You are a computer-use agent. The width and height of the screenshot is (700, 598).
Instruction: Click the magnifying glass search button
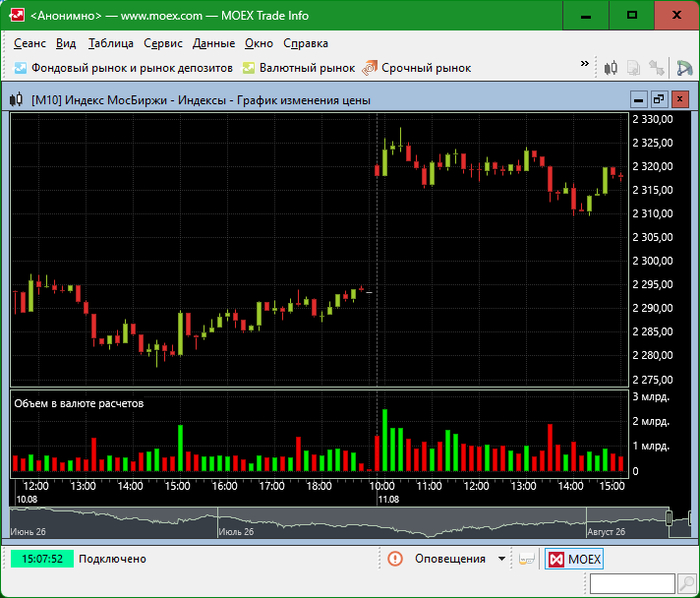click(x=686, y=584)
